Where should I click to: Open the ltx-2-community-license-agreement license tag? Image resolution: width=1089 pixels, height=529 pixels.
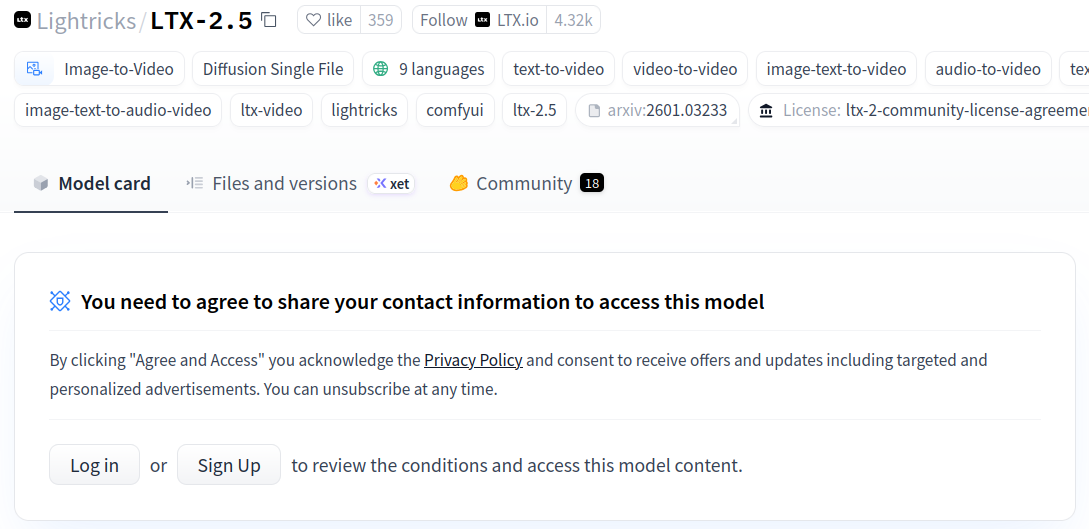point(918,110)
